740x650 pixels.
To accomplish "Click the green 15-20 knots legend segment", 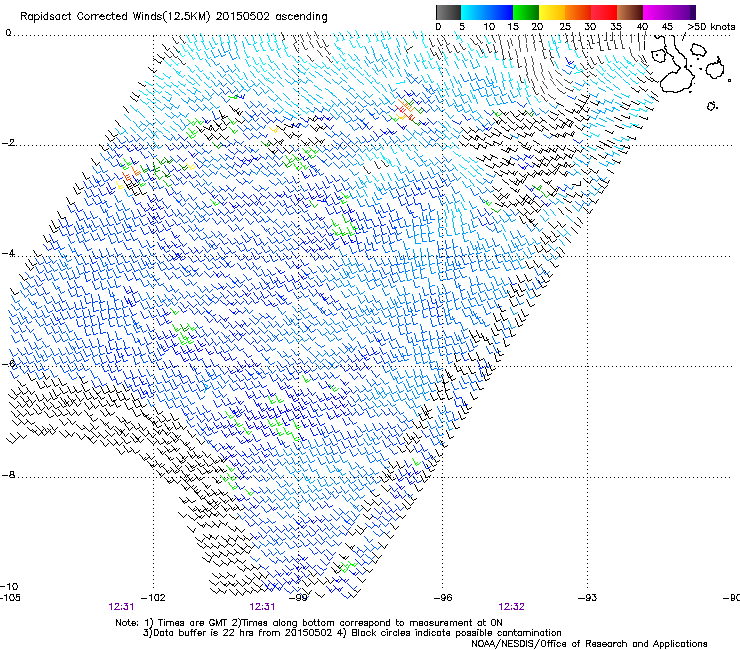I will click(526, 12).
